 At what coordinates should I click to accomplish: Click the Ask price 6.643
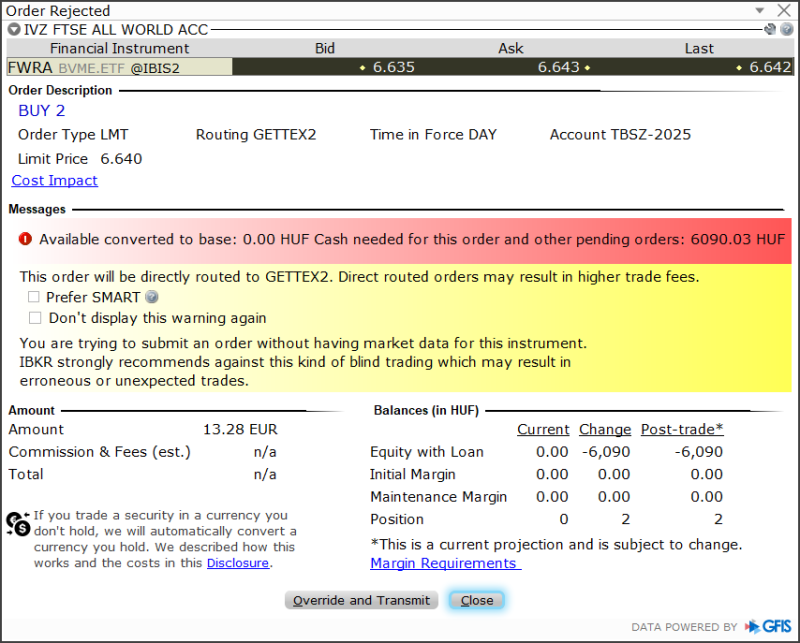(x=558, y=67)
